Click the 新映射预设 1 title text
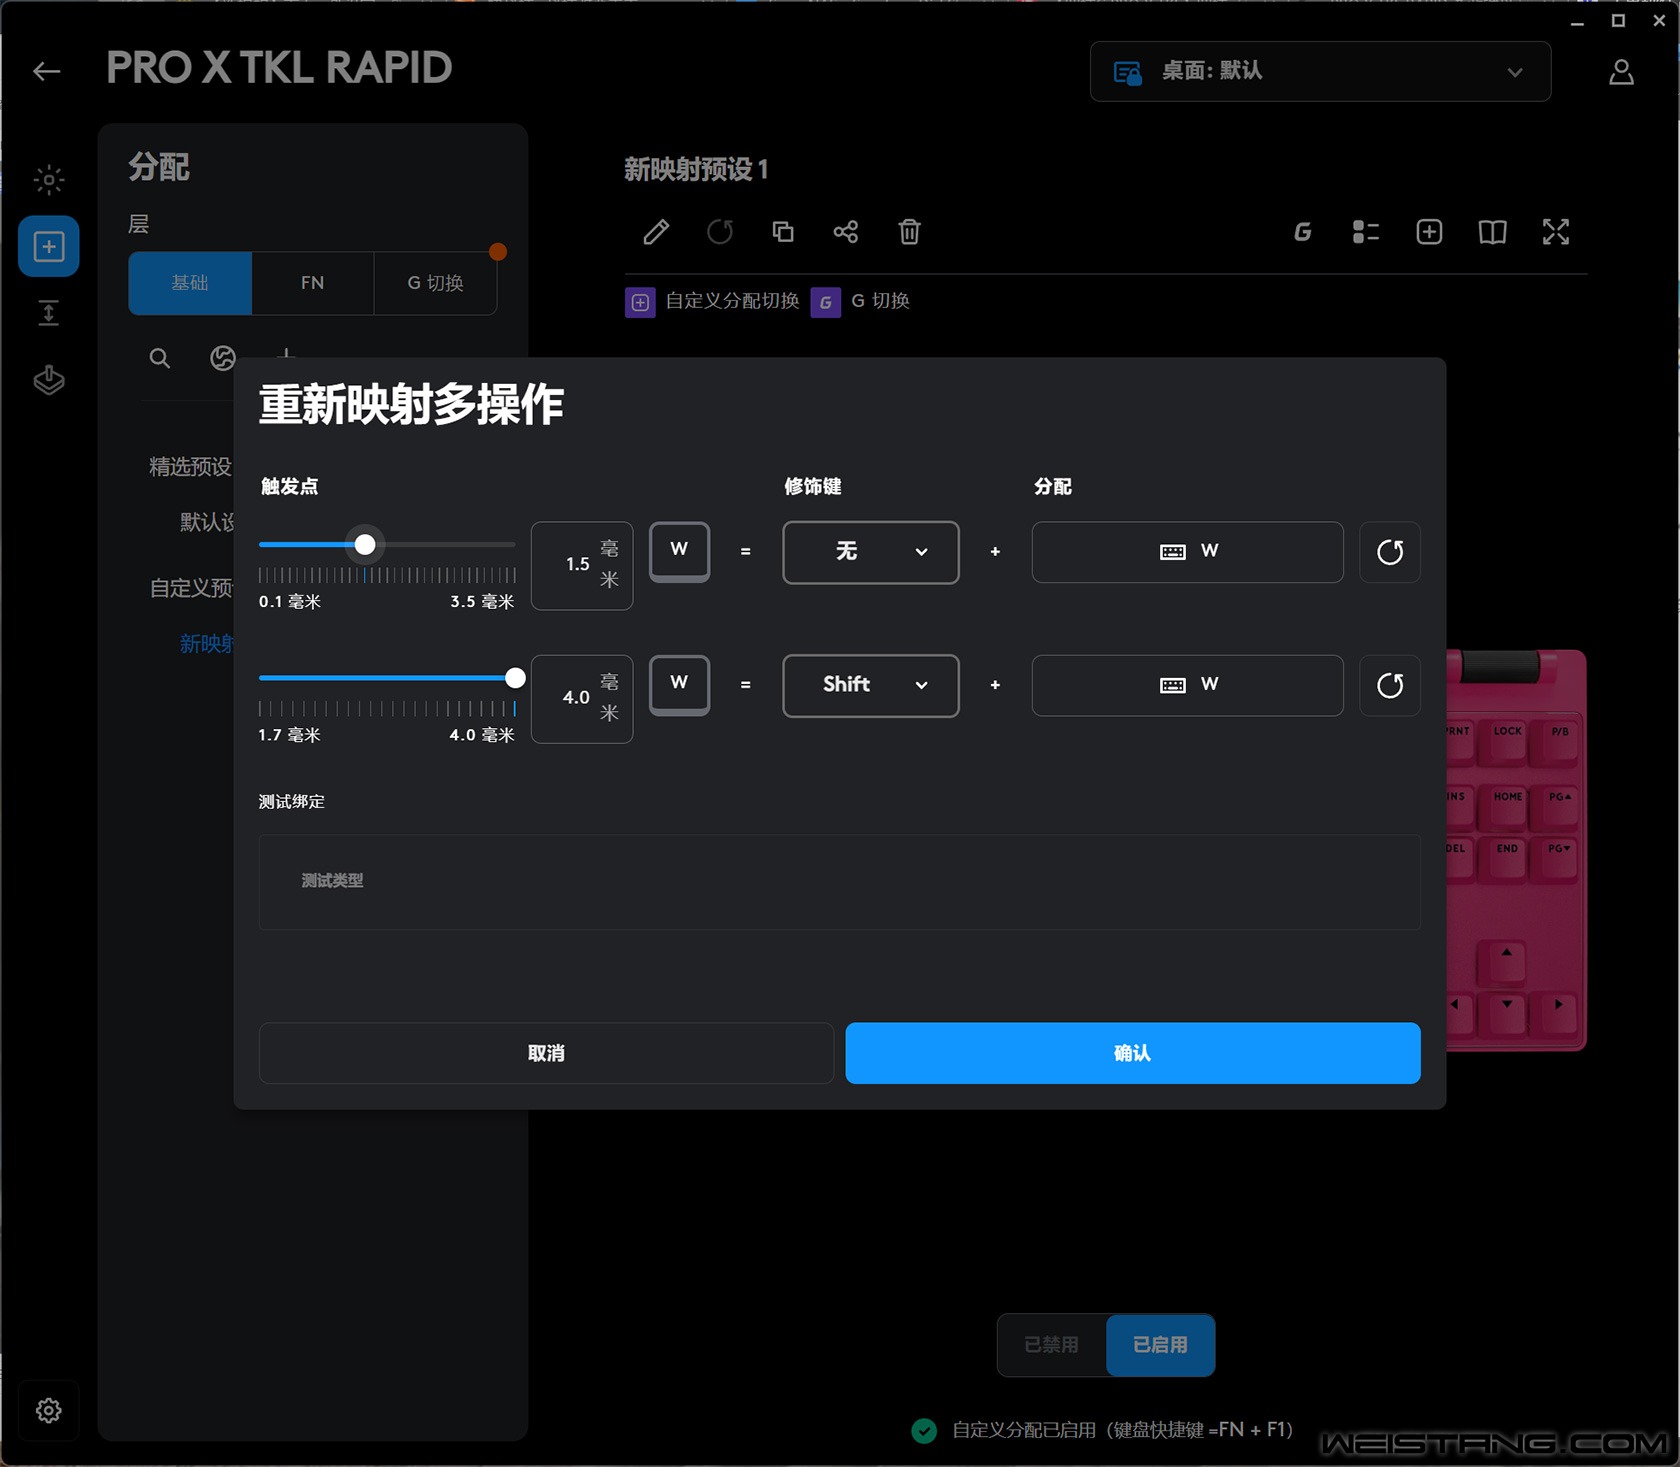 pyautogui.click(x=696, y=170)
